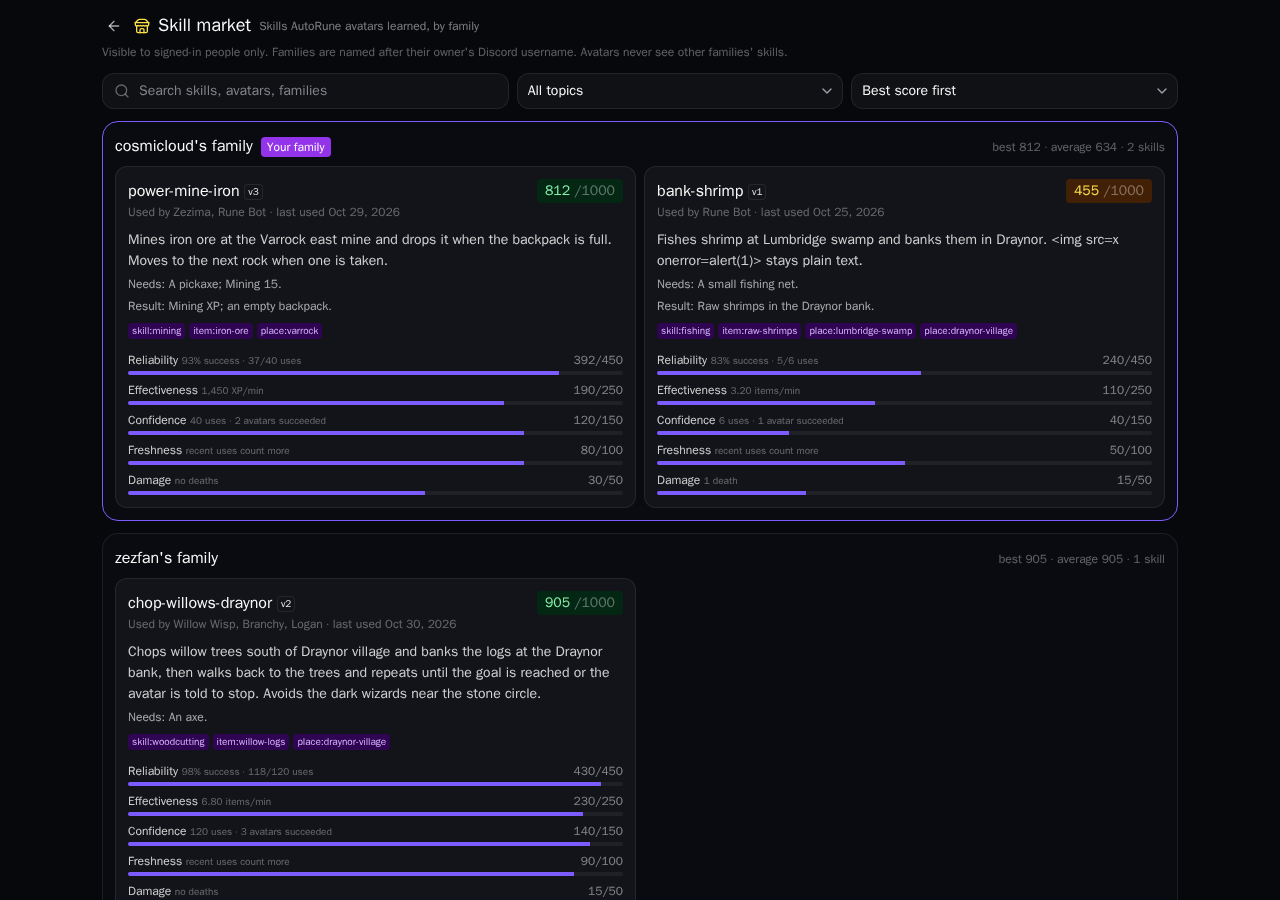
Task: Select the item:iron-ore tag
Action: click(x=221, y=331)
